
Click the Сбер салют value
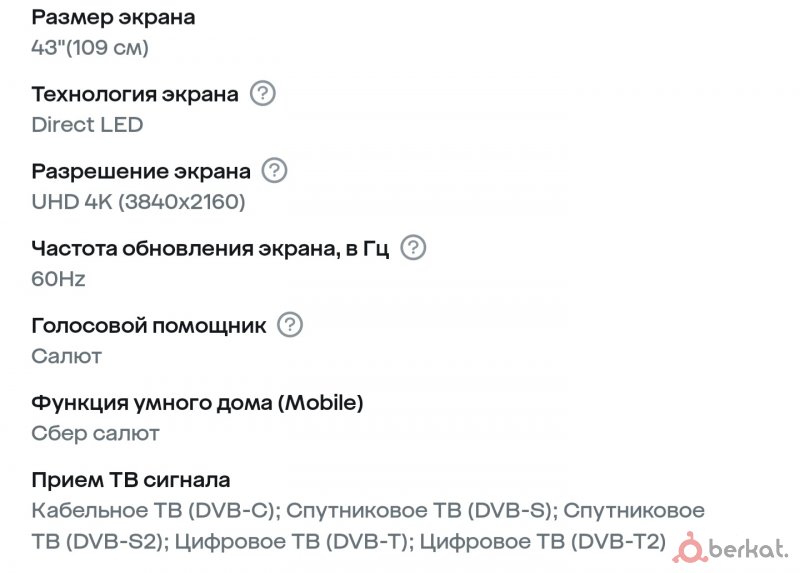(95, 433)
